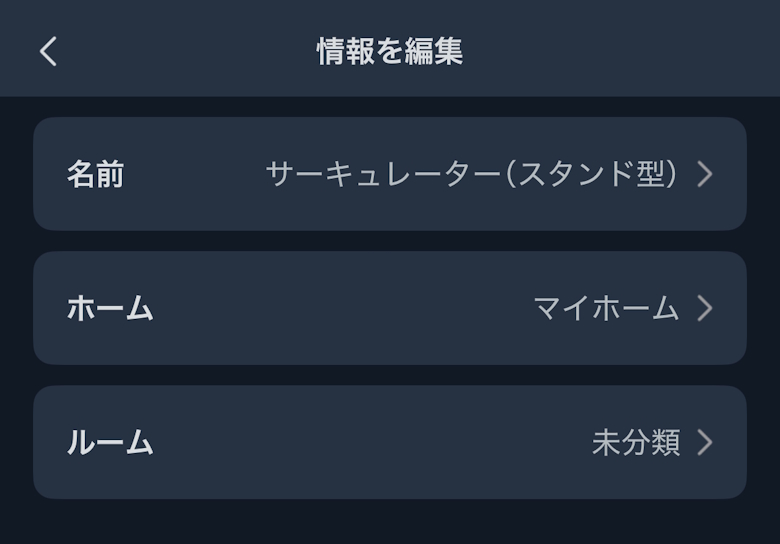Click empty space in the 名前 card

(190, 174)
